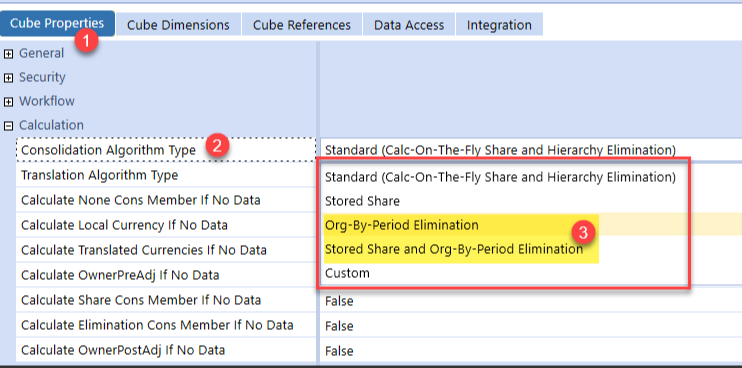Expand the General section plus icon
742x368 pixels.
coord(8,54)
